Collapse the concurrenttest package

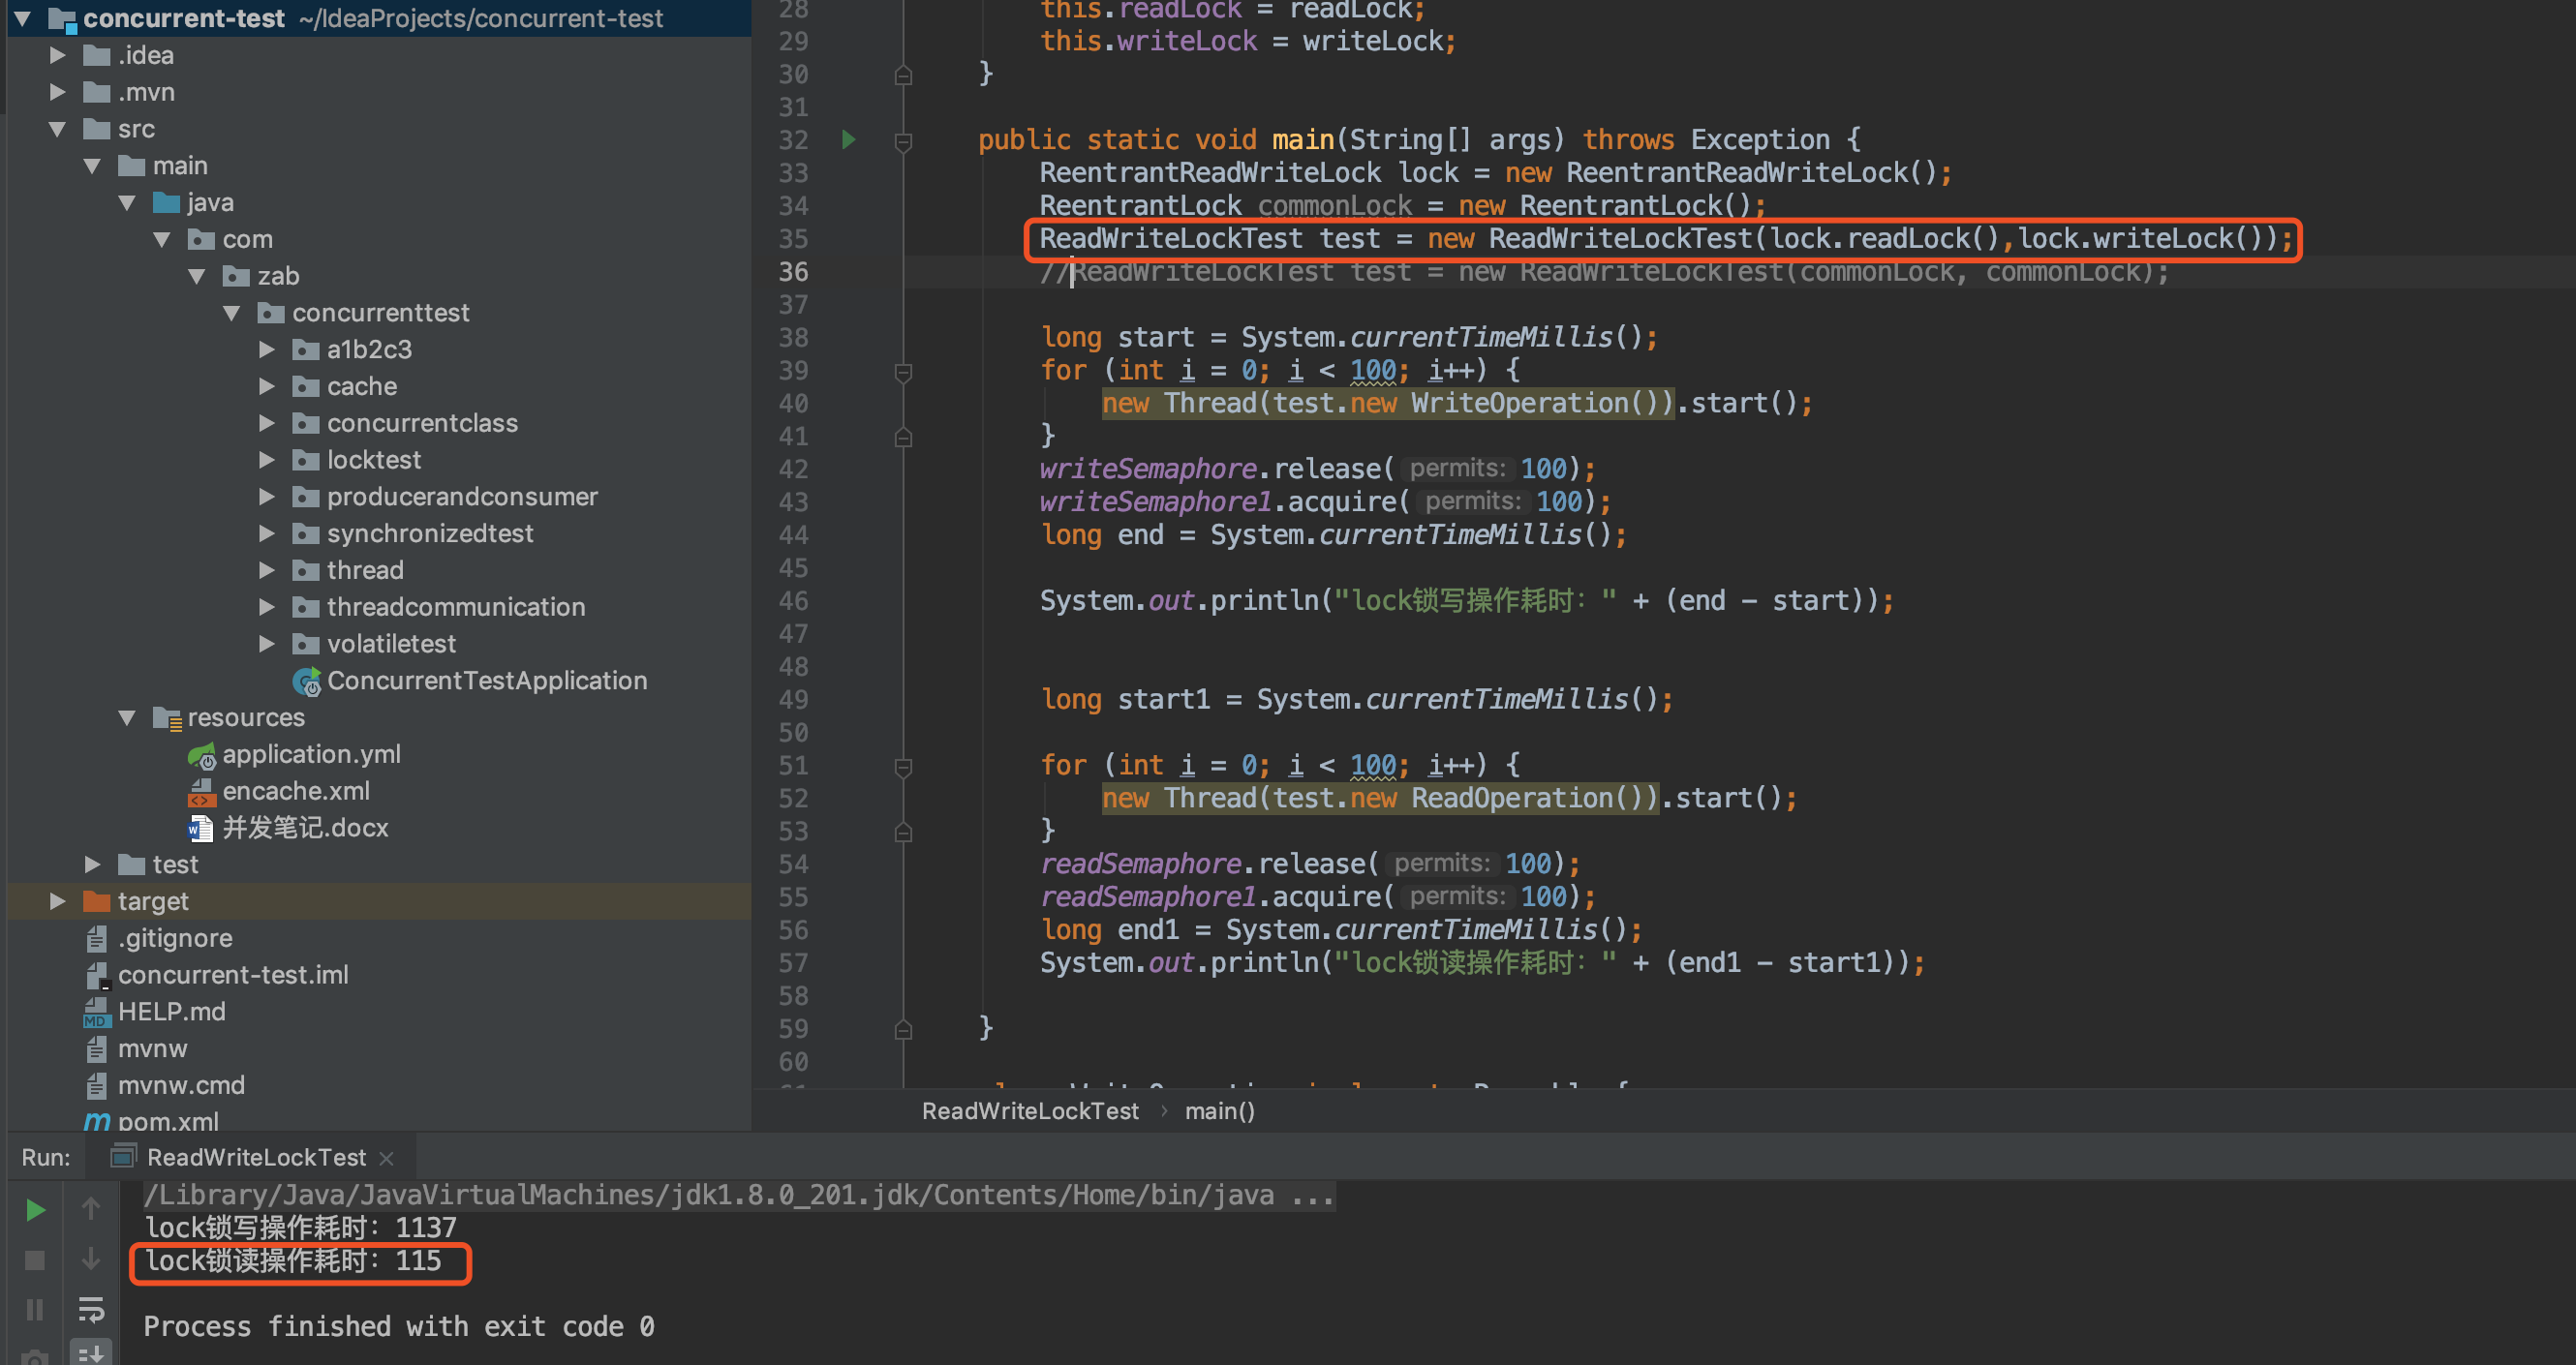pos(231,313)
